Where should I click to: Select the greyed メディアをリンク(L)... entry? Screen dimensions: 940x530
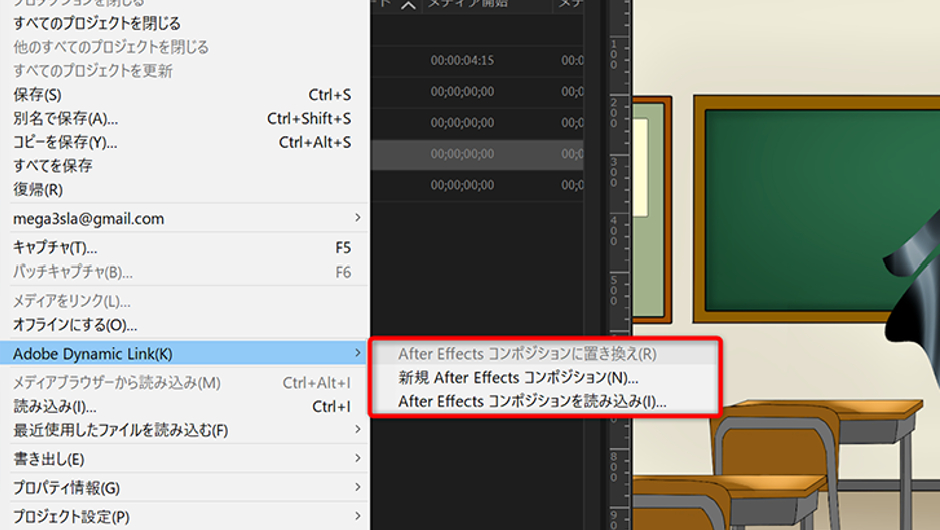pos(184,301)
